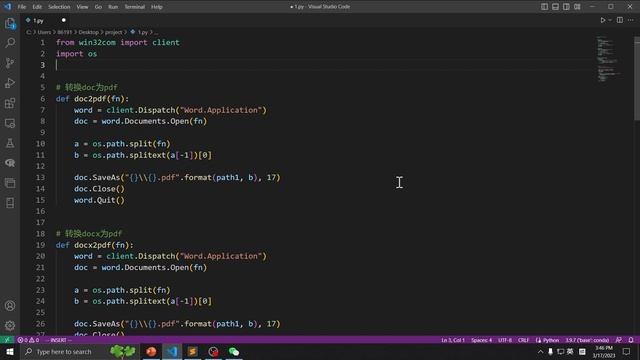Click the Desktop breadcrumb segment

tap(89, 32)
